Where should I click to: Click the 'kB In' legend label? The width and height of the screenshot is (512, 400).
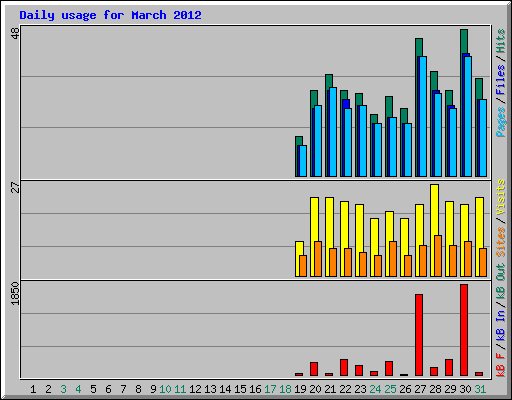(500, 325)
